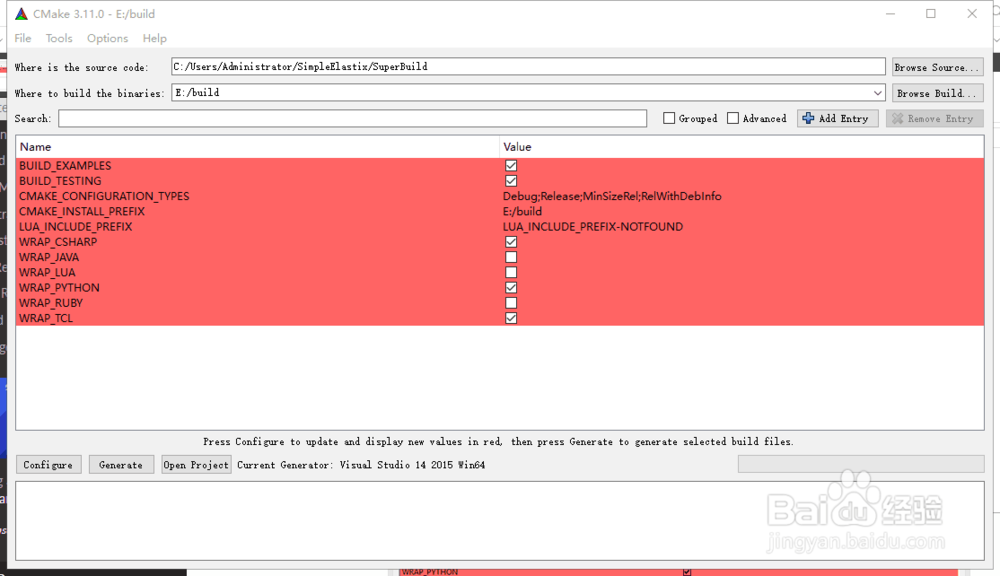Click the Open Project button
This screenshot has width=1000, height=576.
click(x=196, y=464)
